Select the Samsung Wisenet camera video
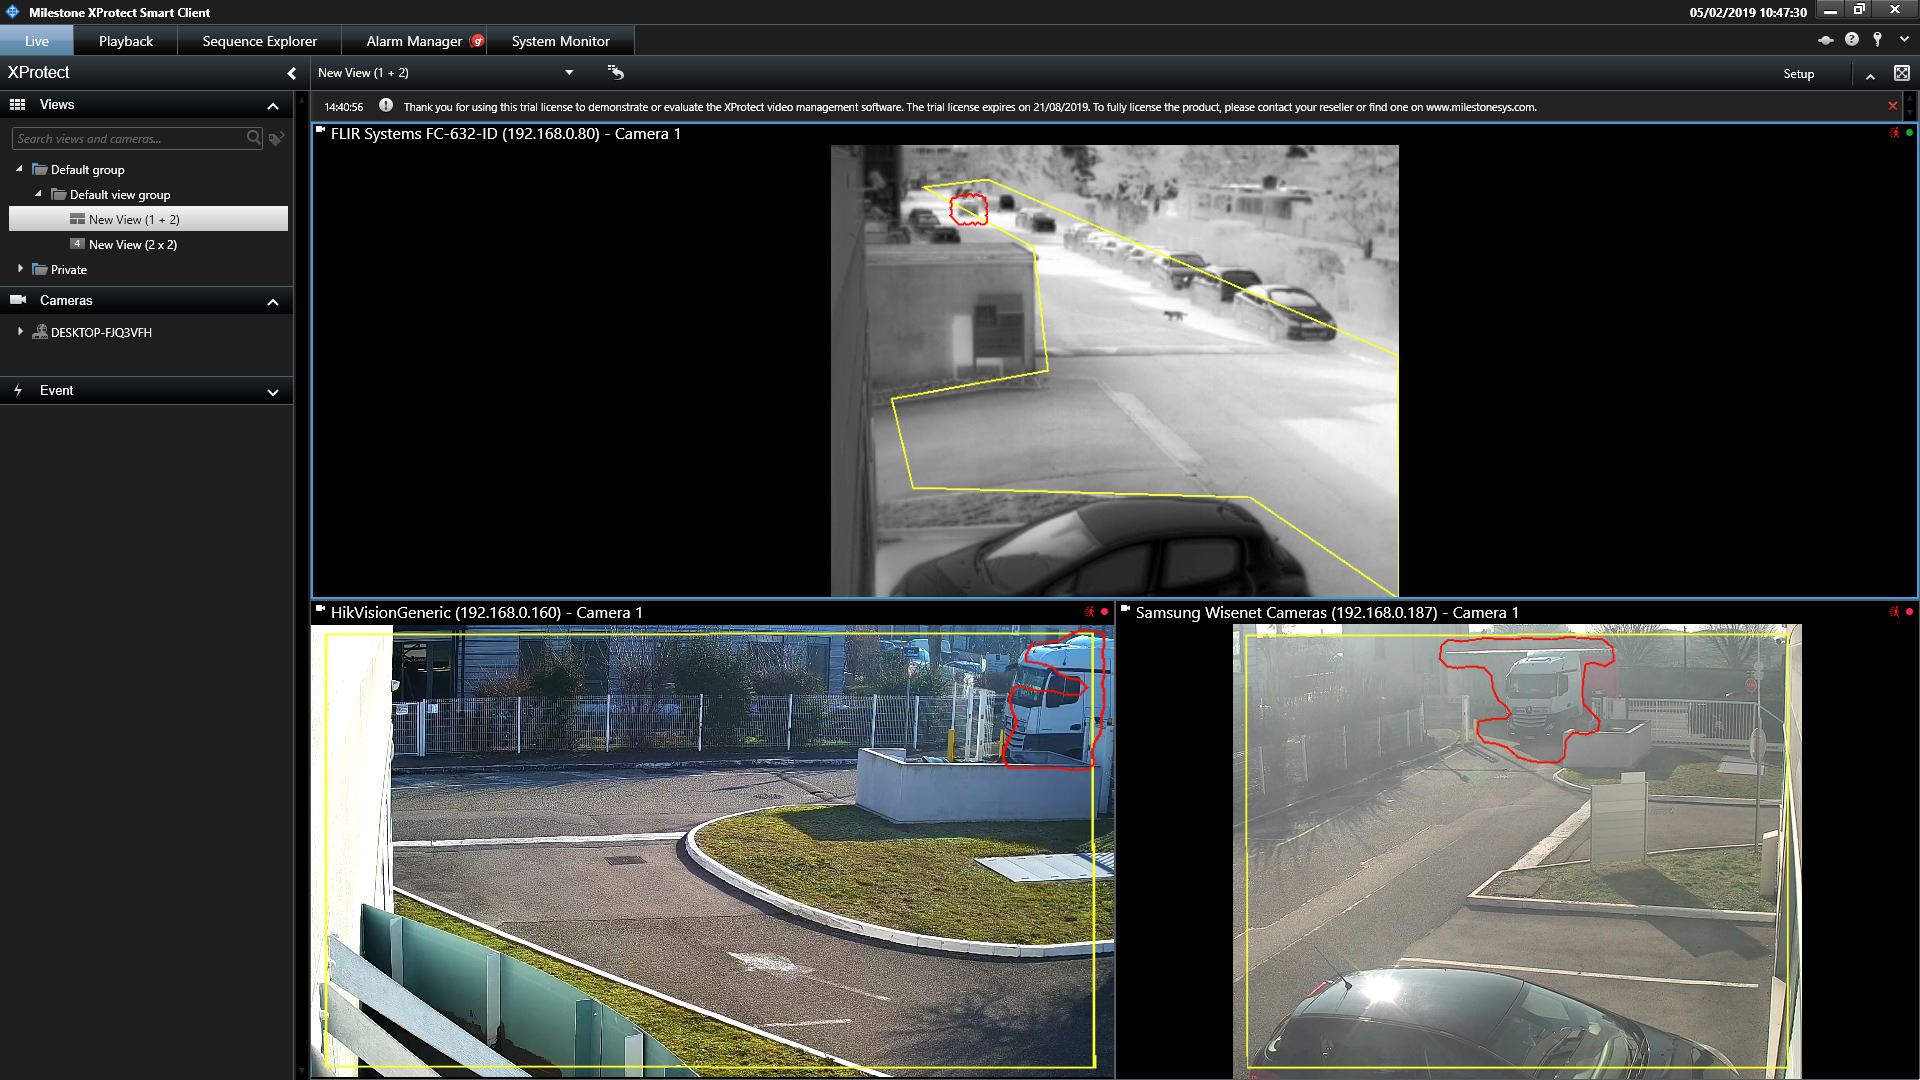This screenshot has height=1080, width=1920. click(x=1517, y=851)
